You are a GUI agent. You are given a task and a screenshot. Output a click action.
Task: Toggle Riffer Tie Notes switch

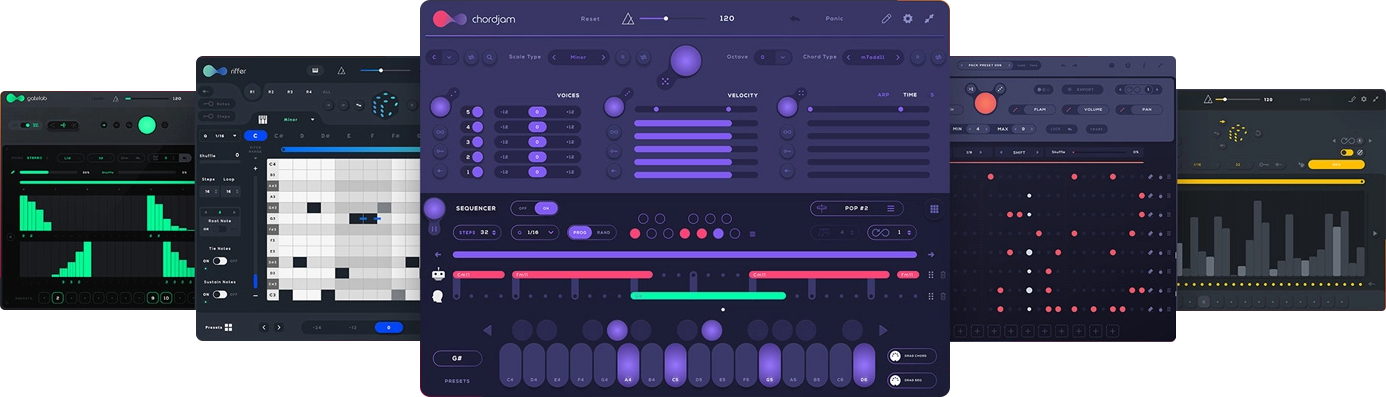(219, 261)
